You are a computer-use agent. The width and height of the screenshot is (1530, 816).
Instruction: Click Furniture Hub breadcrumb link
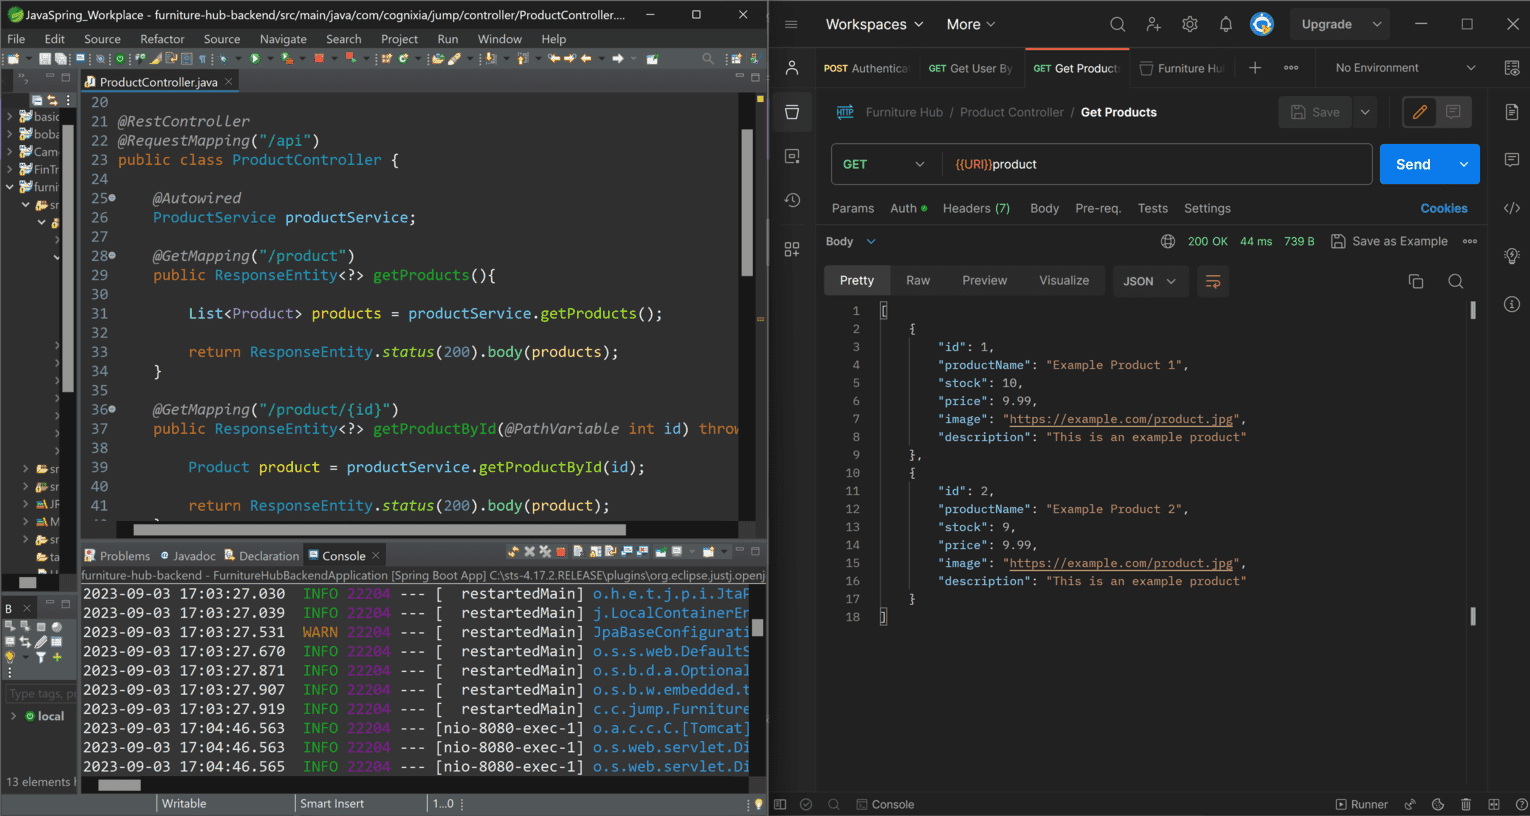[x=904, y=112]
